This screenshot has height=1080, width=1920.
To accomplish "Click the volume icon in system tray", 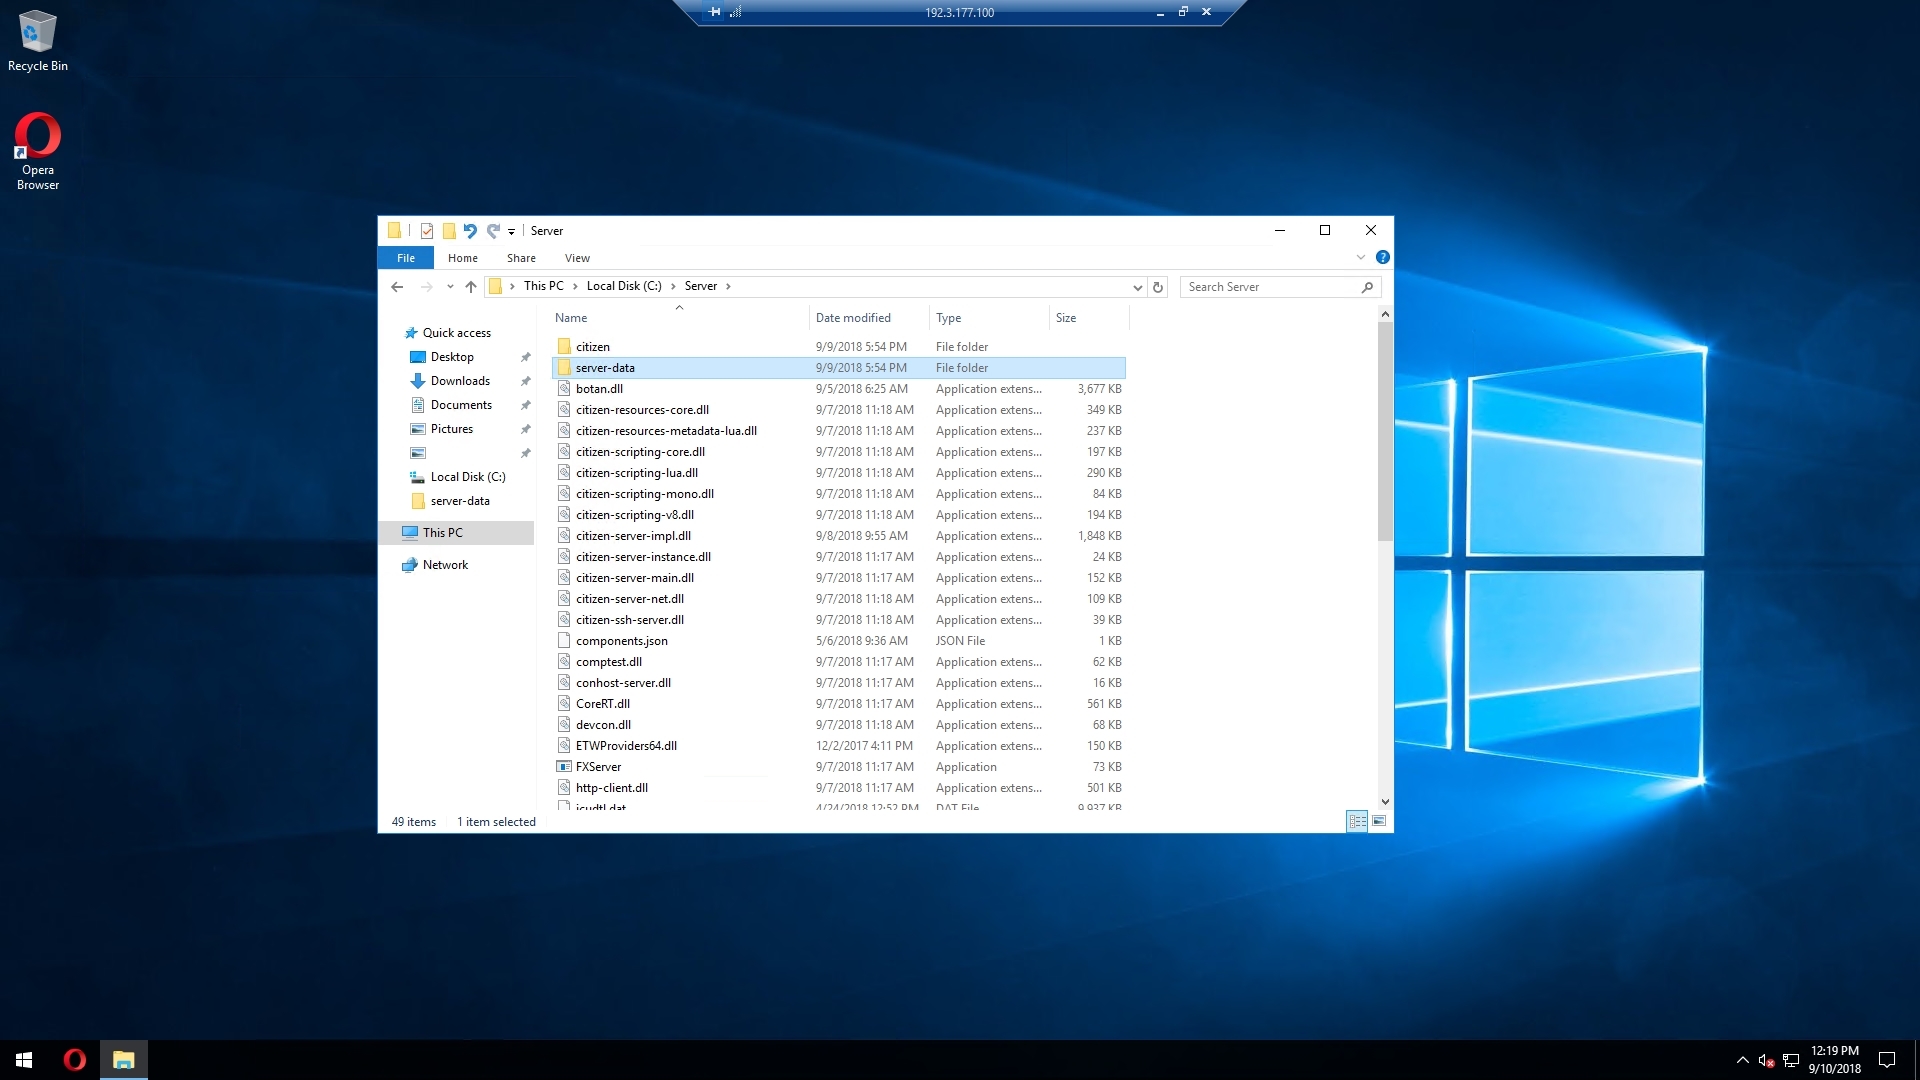I will [1765, 1060].
